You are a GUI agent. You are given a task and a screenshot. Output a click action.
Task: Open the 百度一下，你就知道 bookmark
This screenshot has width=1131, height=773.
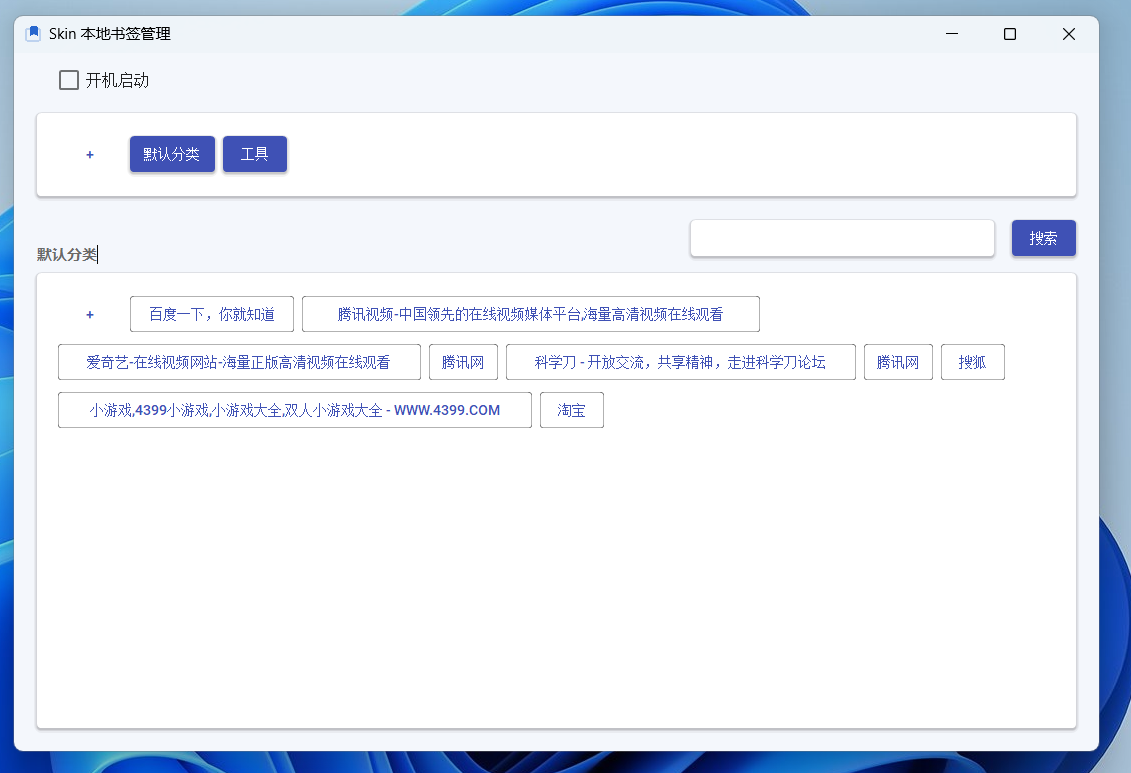[211, 314]
